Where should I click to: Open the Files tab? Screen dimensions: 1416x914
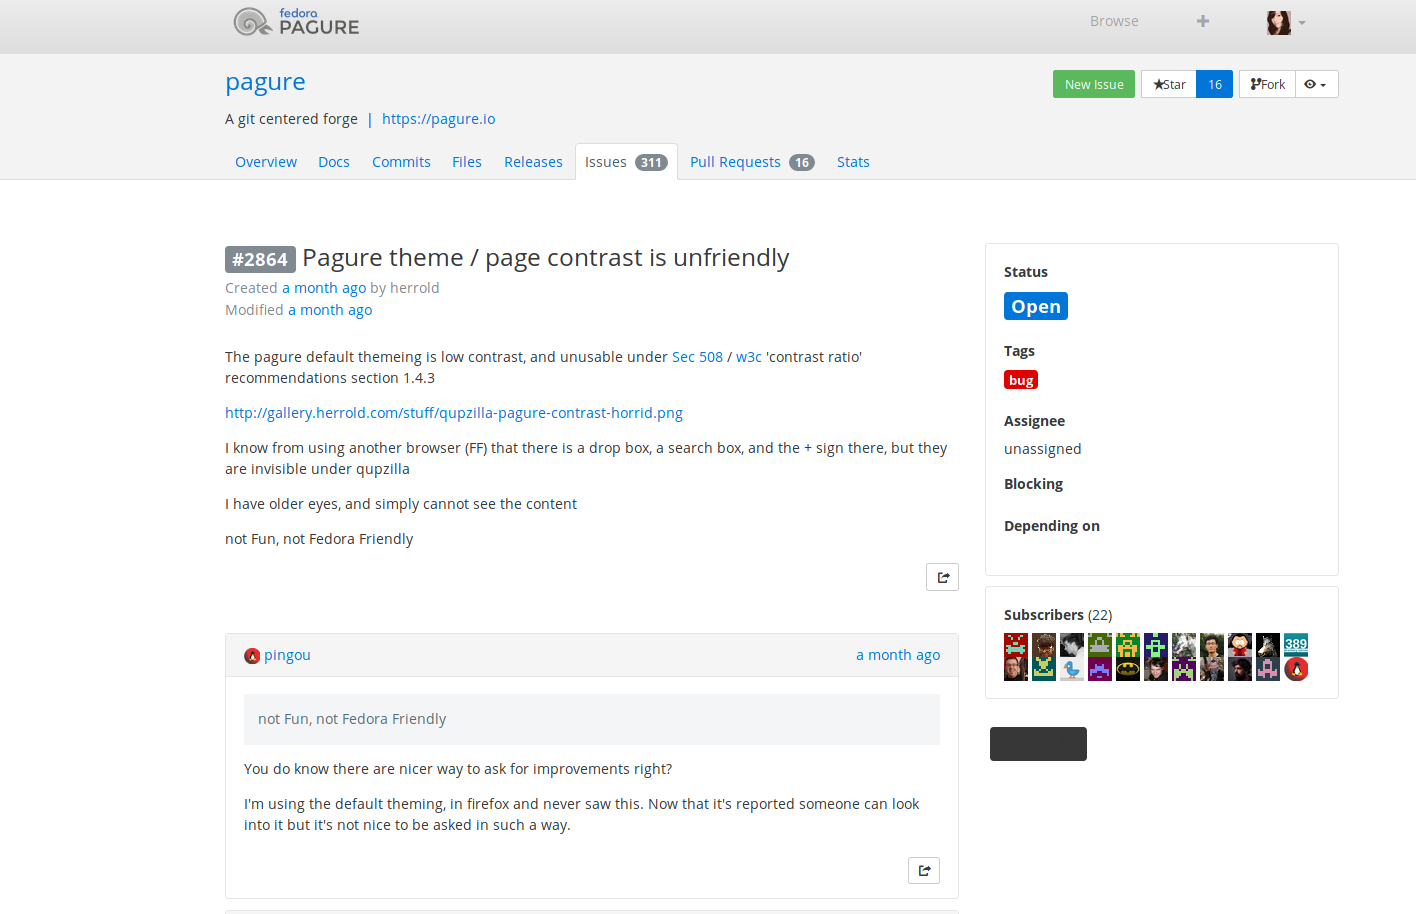coord(467,162)
